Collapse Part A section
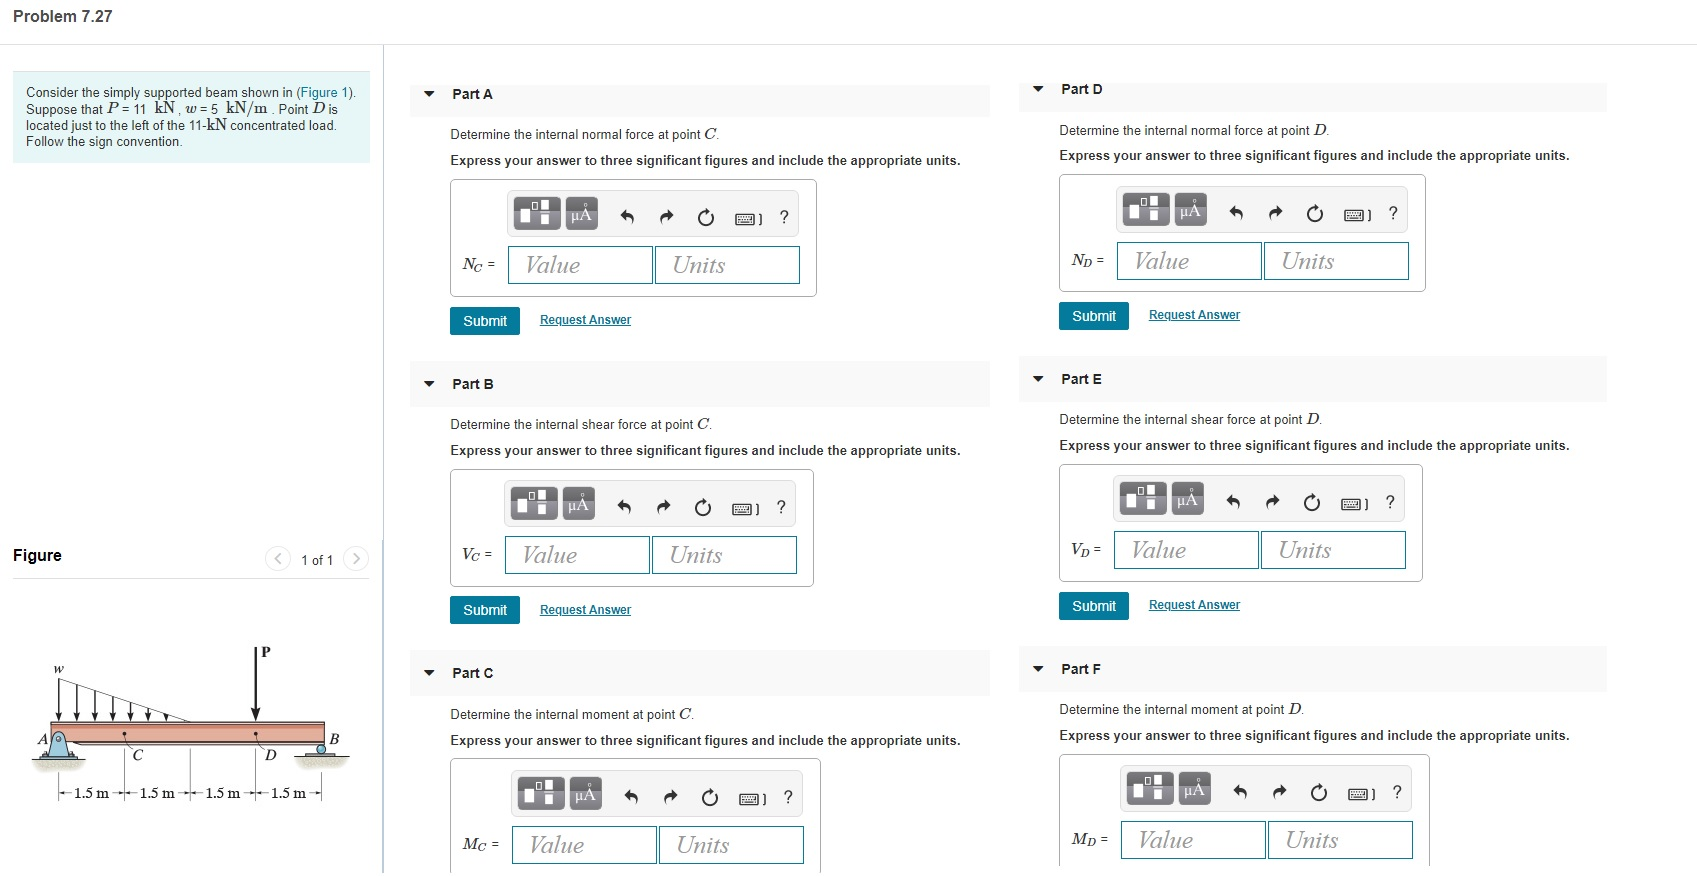The image size is (1697, 876). pyautogui.click(x=429, y=94)
